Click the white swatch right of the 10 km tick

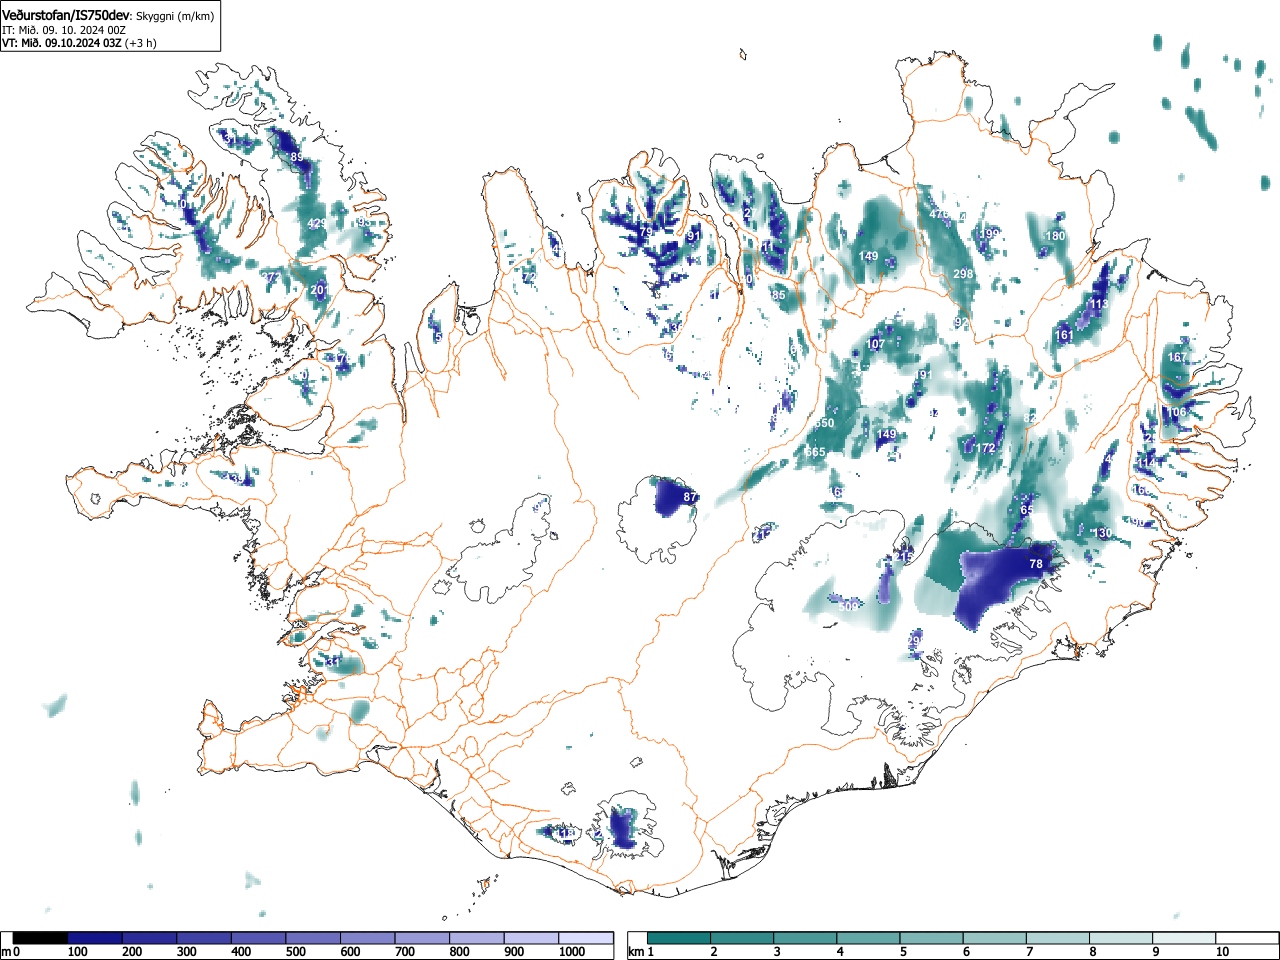point(1247,938)
